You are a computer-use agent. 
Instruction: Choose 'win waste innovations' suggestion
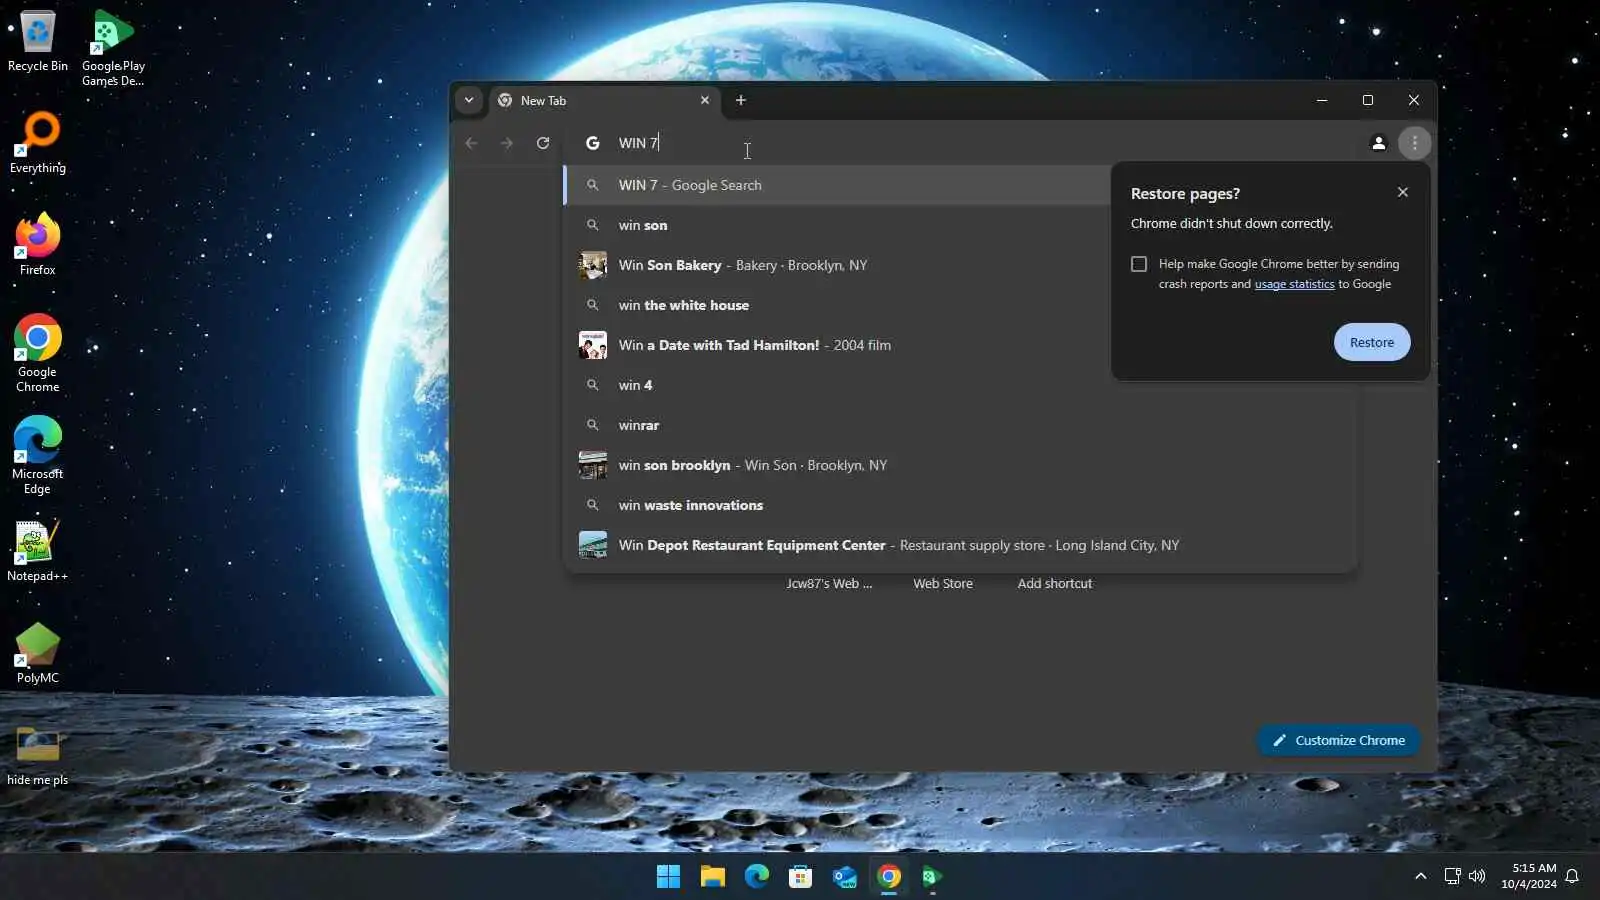960,505
